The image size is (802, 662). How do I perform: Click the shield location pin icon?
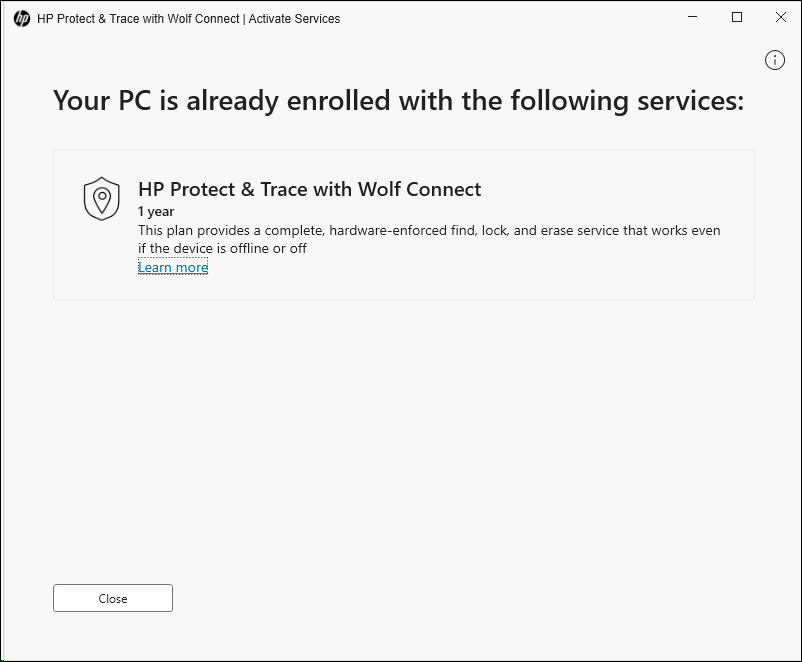[101, 198]
